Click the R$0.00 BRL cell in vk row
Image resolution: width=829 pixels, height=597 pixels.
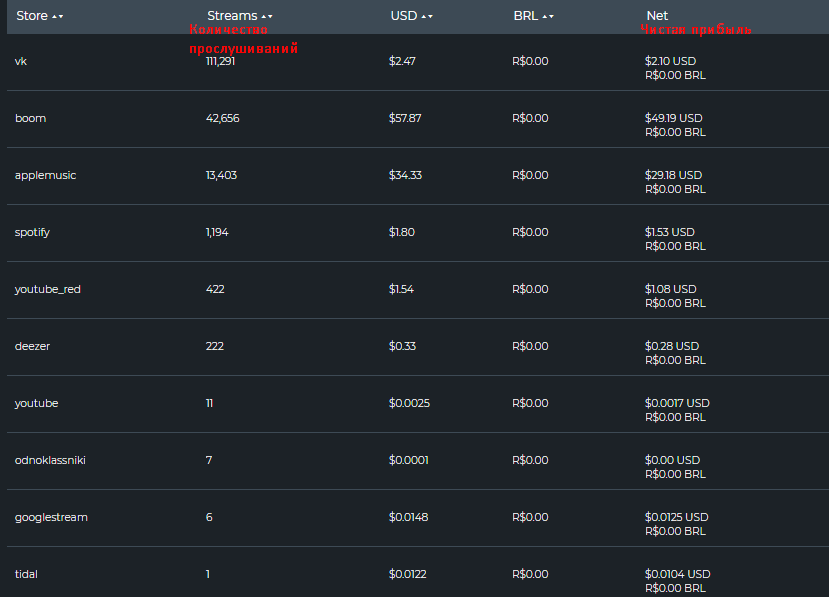[530, 61]
